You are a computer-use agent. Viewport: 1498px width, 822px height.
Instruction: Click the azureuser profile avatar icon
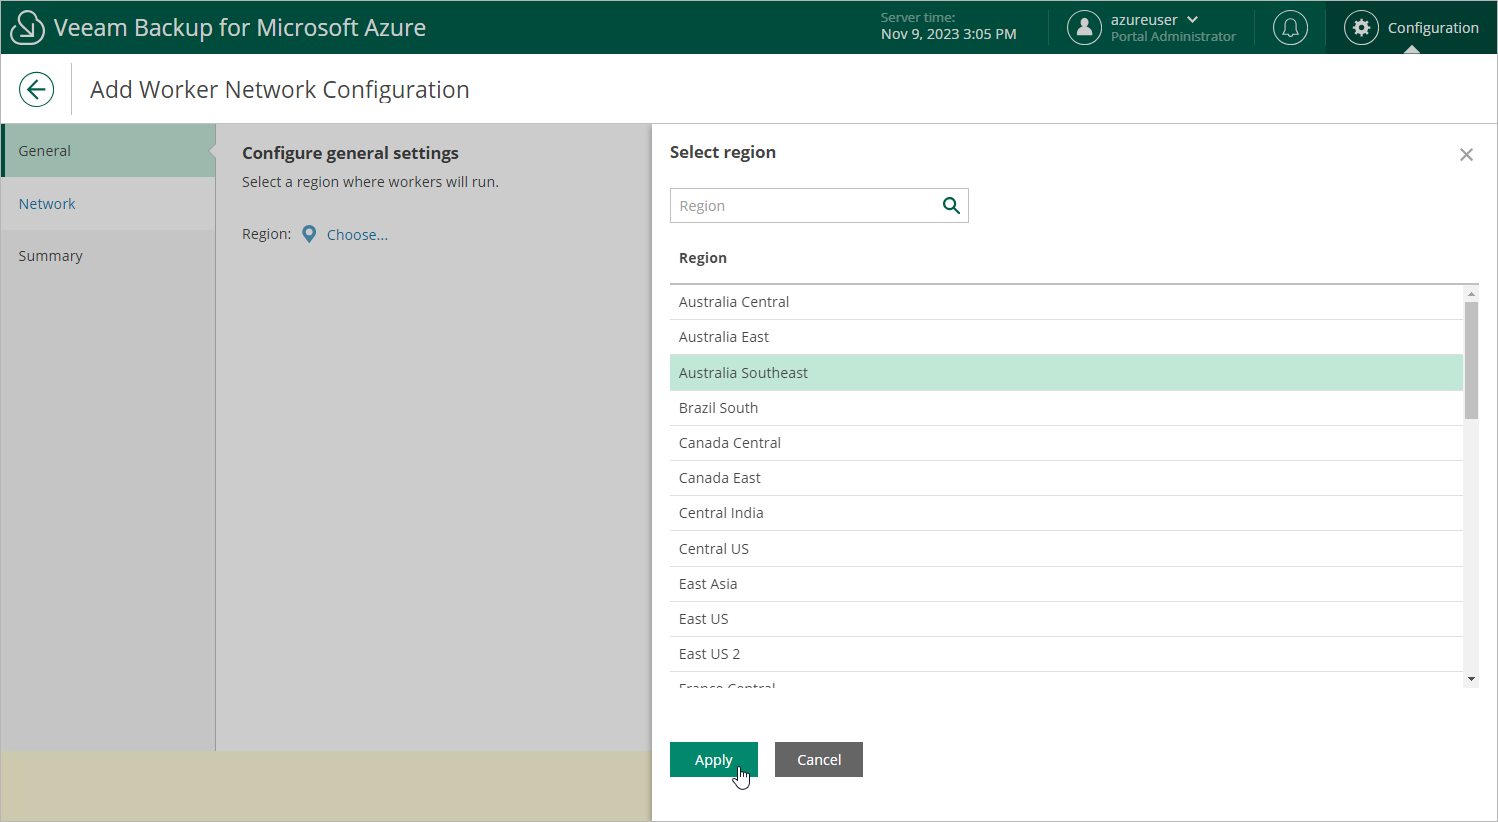(1084, 28)
